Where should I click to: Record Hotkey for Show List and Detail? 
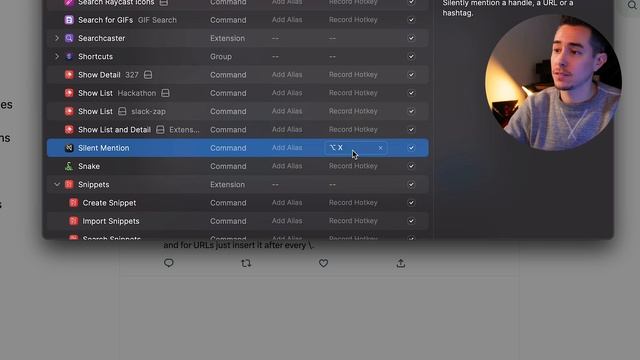point(353,129)
